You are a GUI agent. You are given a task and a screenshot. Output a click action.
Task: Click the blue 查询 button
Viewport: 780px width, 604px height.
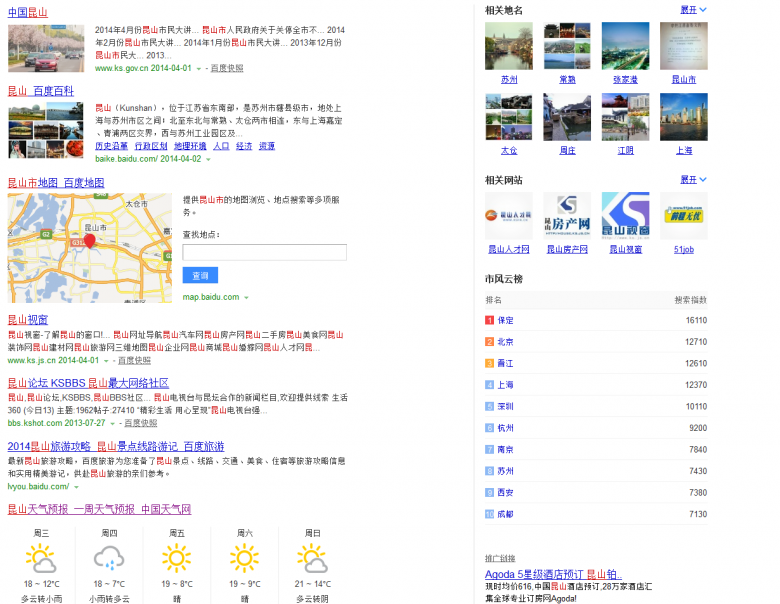click(200, 275)
